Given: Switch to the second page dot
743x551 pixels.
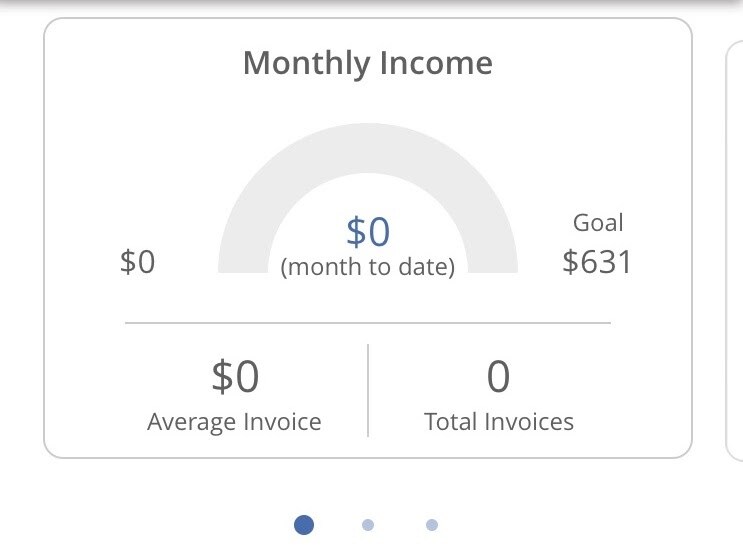Looking at the screenshot, I should pyautogui.click(x=368, y=524).
